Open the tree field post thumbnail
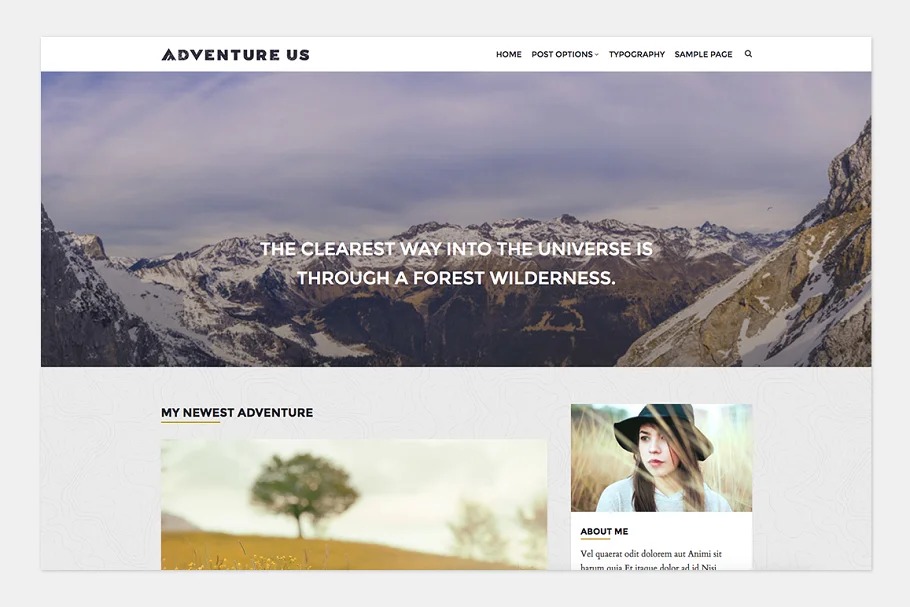The width and height of the screenshot is (910, 607). coord(354,504)
